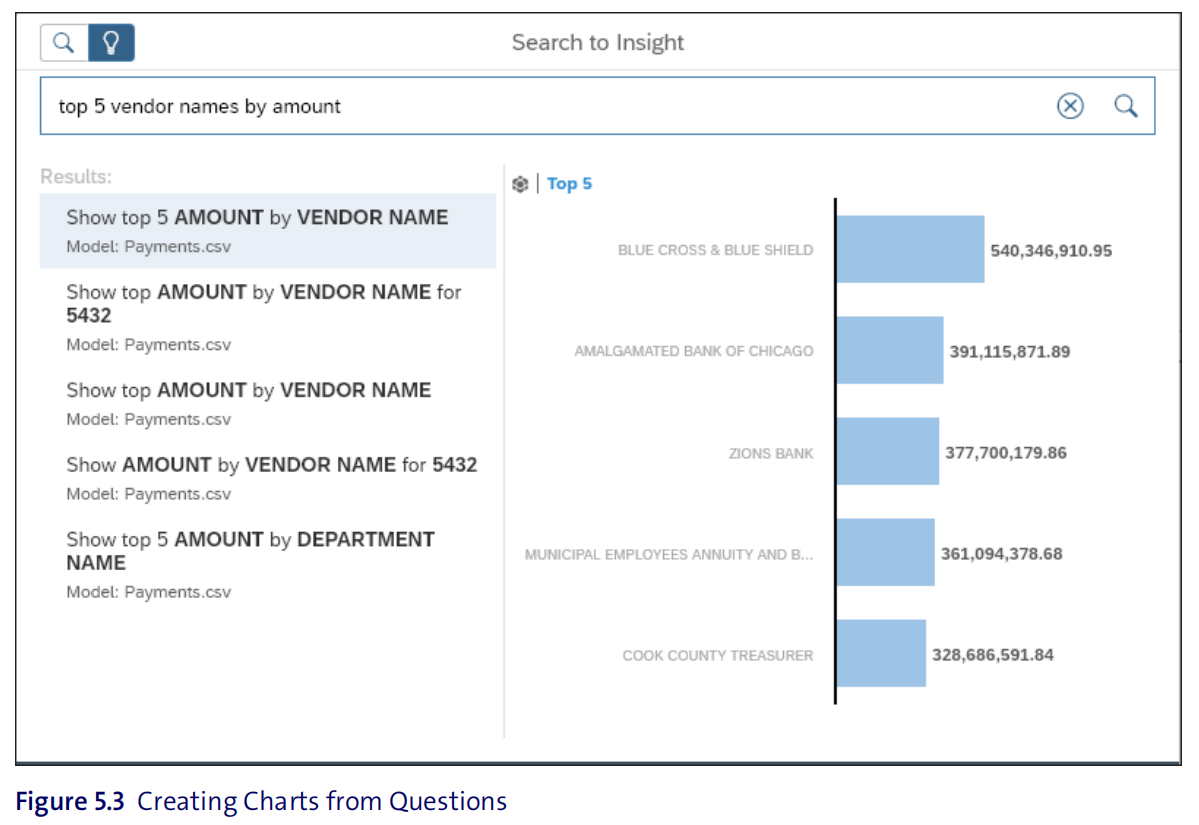Click the BLUE CROSS & BLUE SHIELD axis label
Image resolution: width=1199 pixels, height=825 pixels.
pyautogui.click(x=716, y=250)
